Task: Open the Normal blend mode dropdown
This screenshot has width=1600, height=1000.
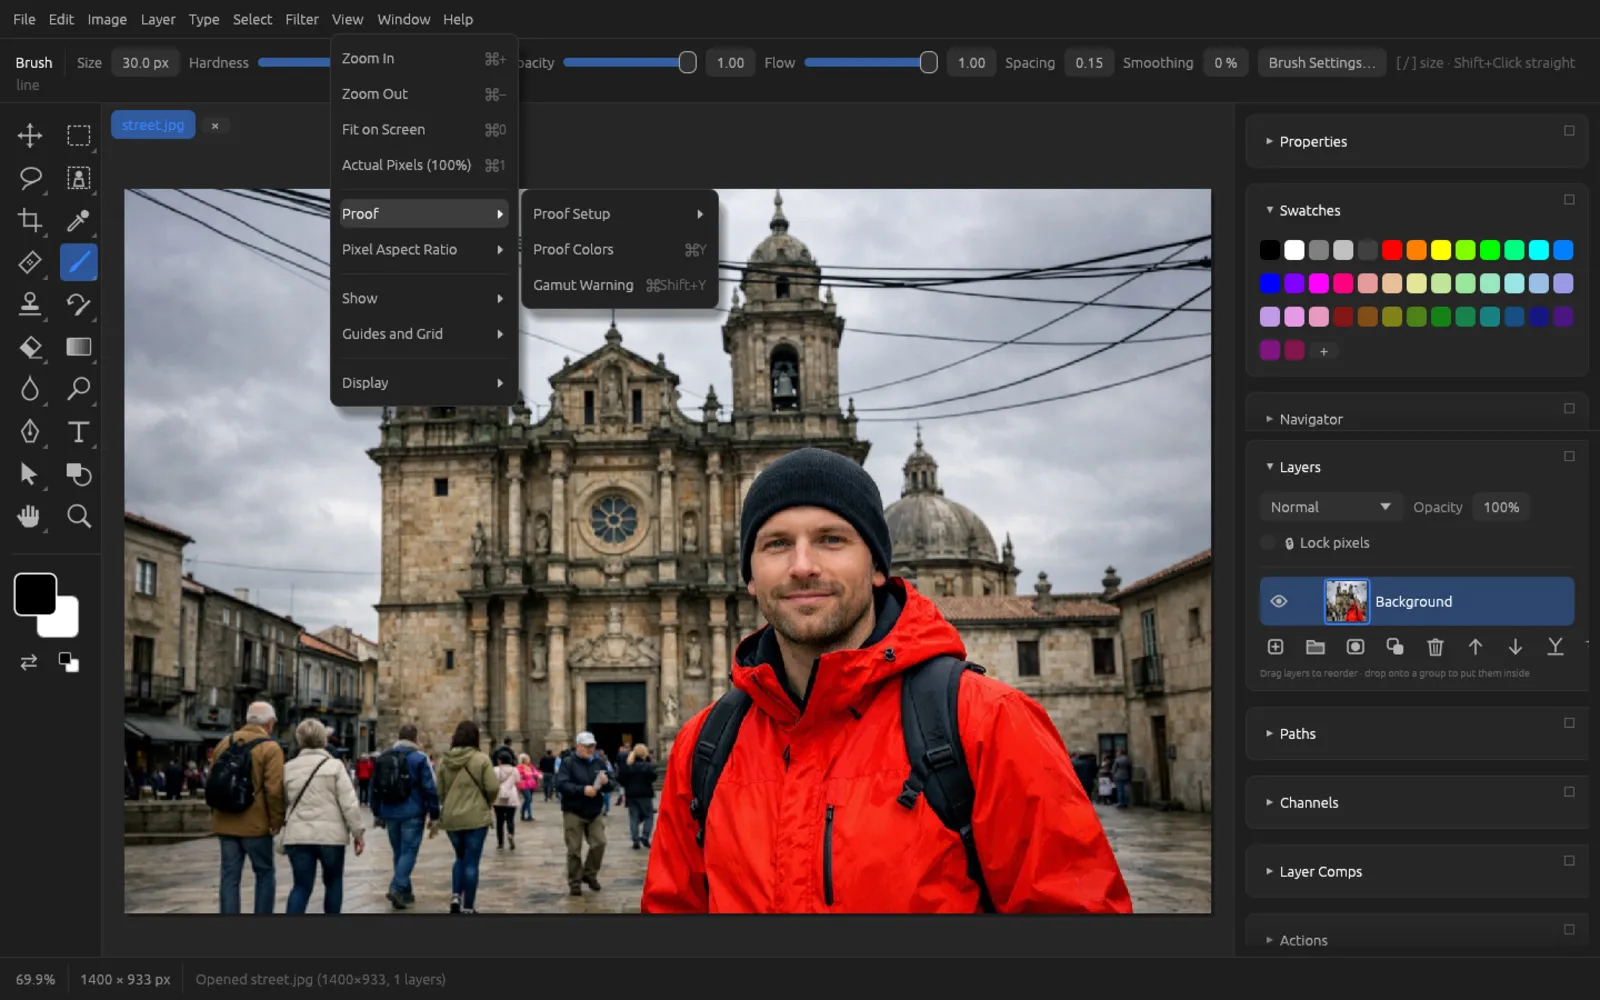Action: (x=1330, y=507)
